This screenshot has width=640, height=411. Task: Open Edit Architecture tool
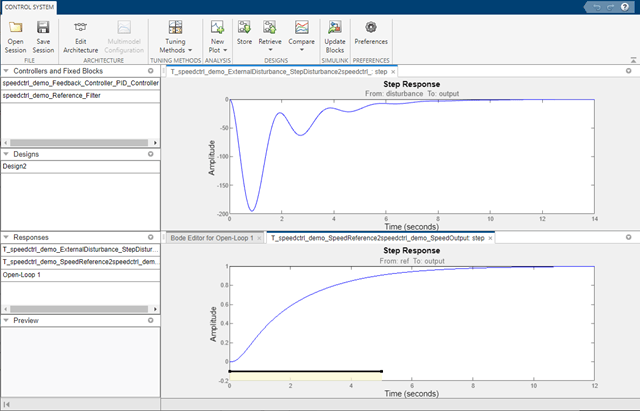click(80, 37)
